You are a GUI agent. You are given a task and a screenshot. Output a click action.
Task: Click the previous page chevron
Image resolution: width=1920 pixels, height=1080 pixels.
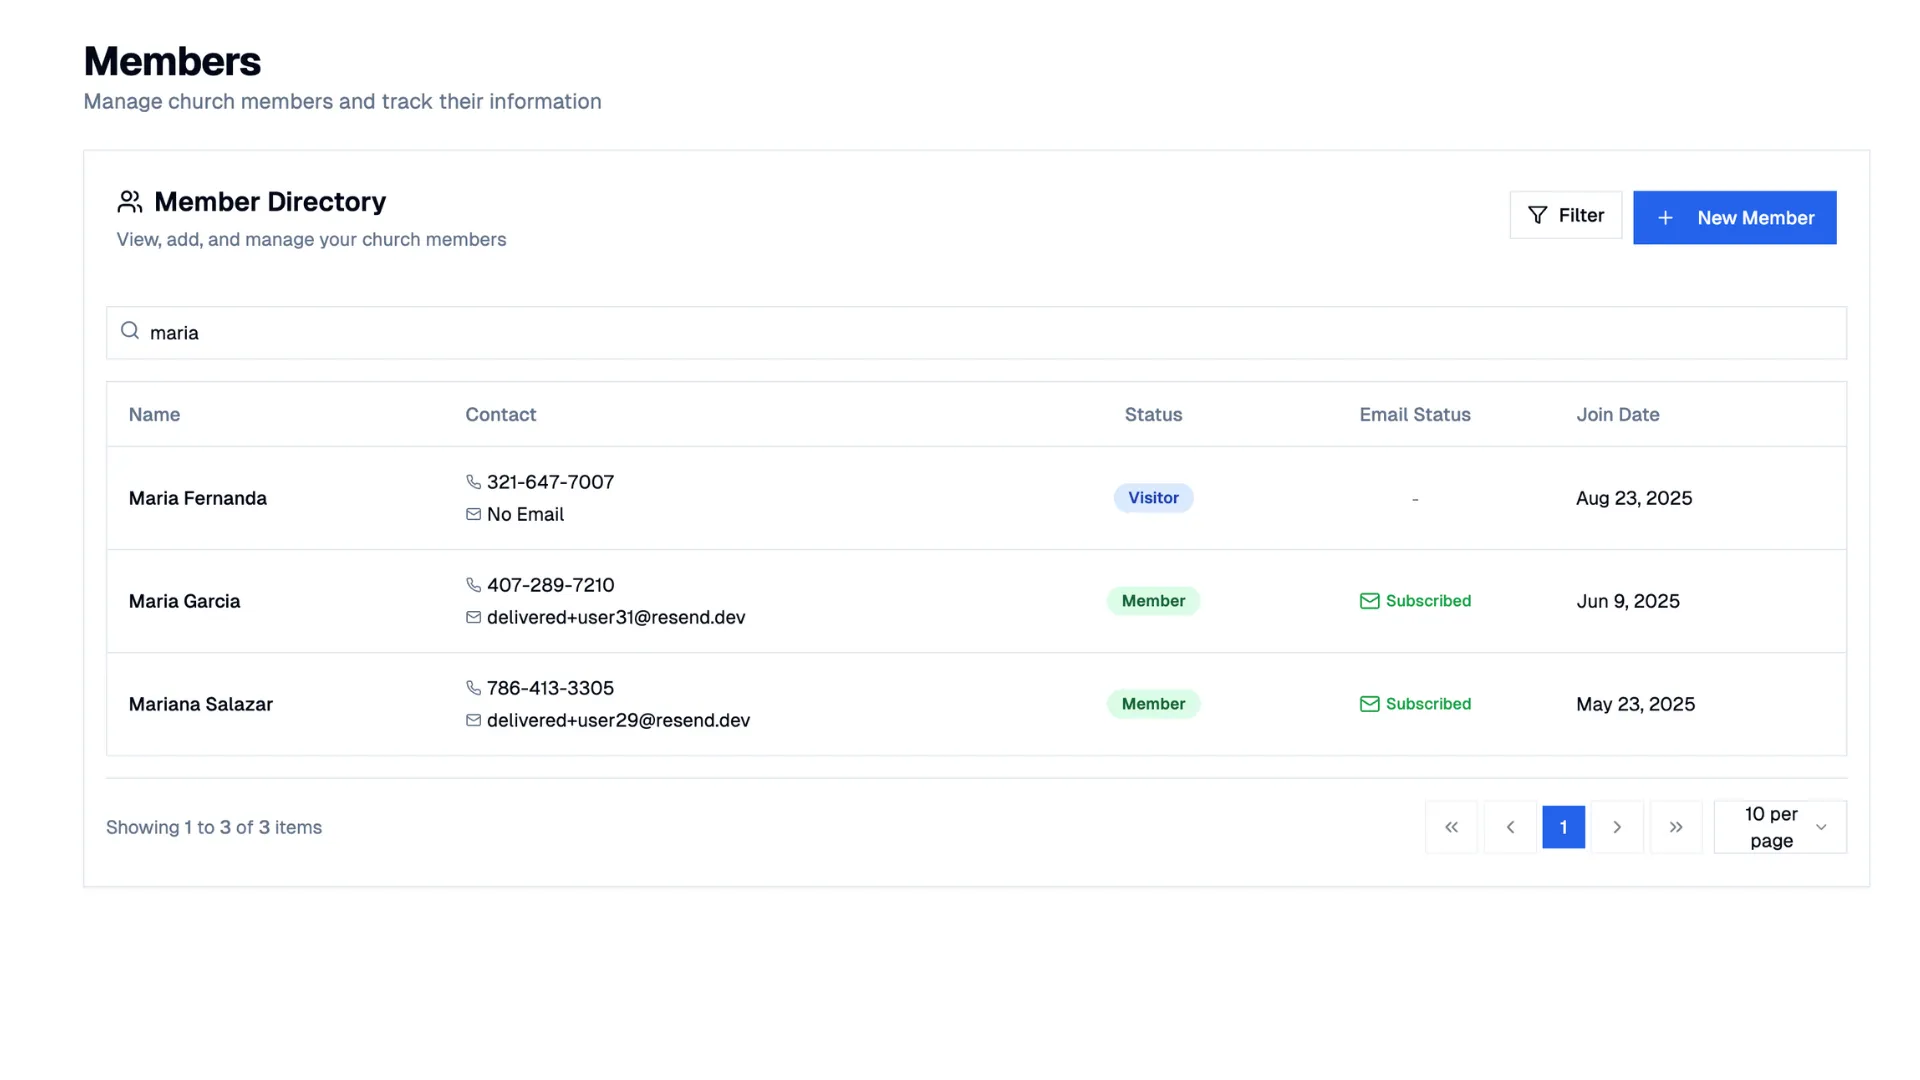(1510, 827)
